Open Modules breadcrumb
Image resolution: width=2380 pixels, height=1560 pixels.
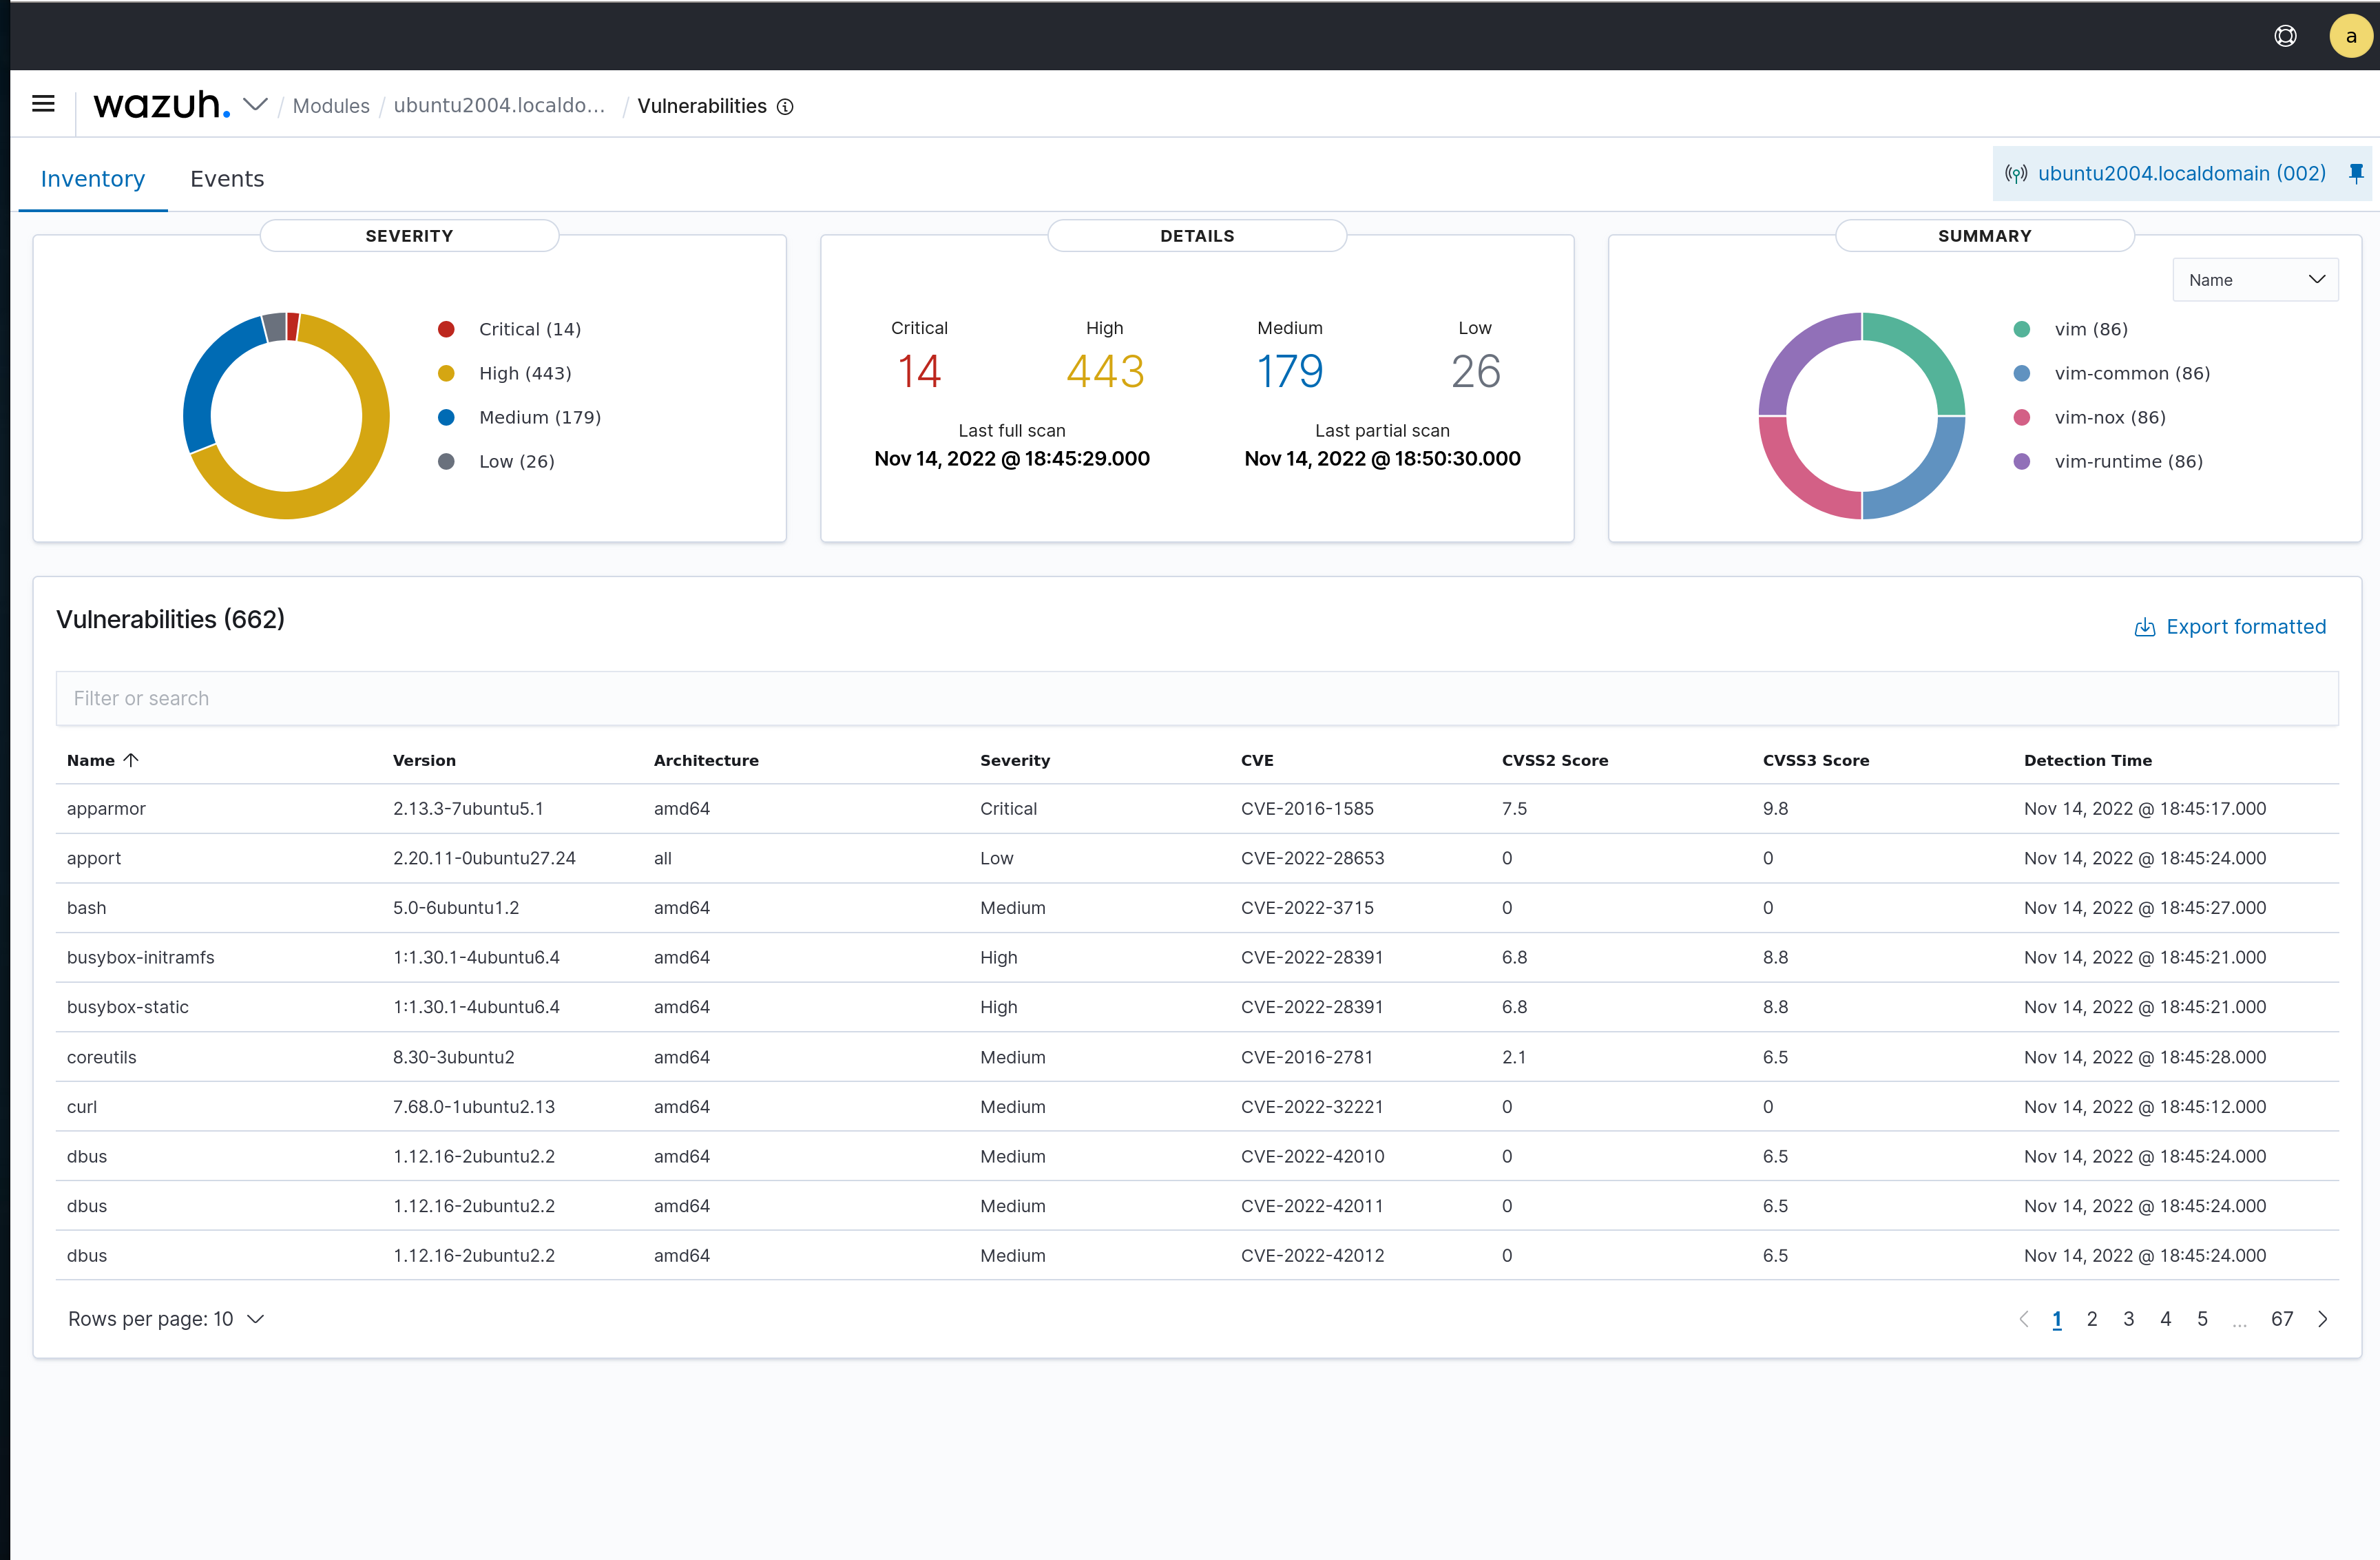(x=331, y=106)
